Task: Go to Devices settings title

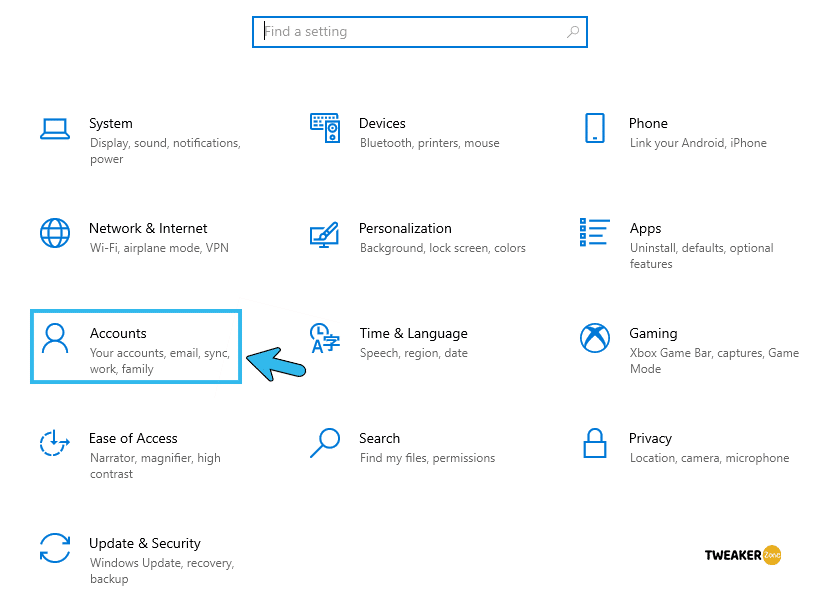Action: tap(382, 123)
